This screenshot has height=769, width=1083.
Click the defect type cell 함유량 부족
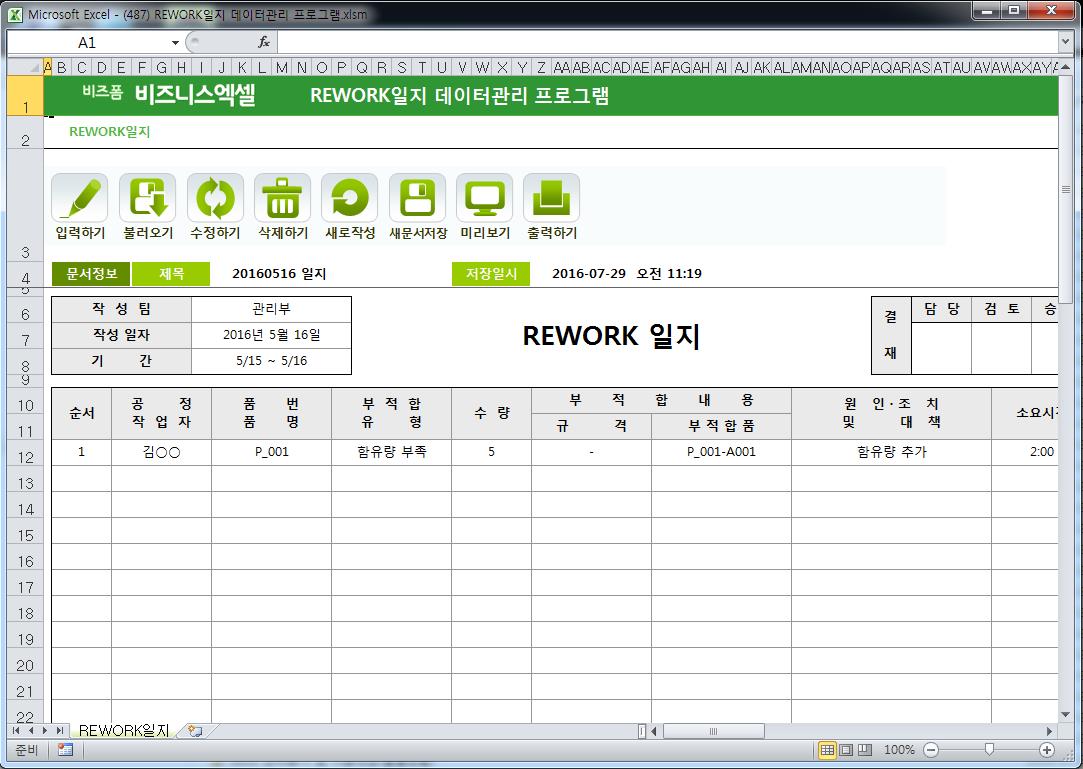[392, 452]
